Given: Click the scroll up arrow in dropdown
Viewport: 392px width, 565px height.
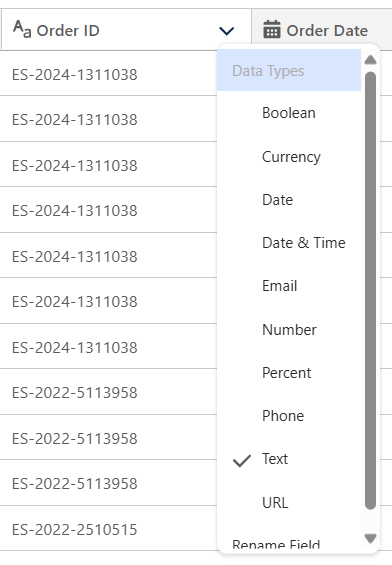Looking at the screenshot, I should point(370,60).
